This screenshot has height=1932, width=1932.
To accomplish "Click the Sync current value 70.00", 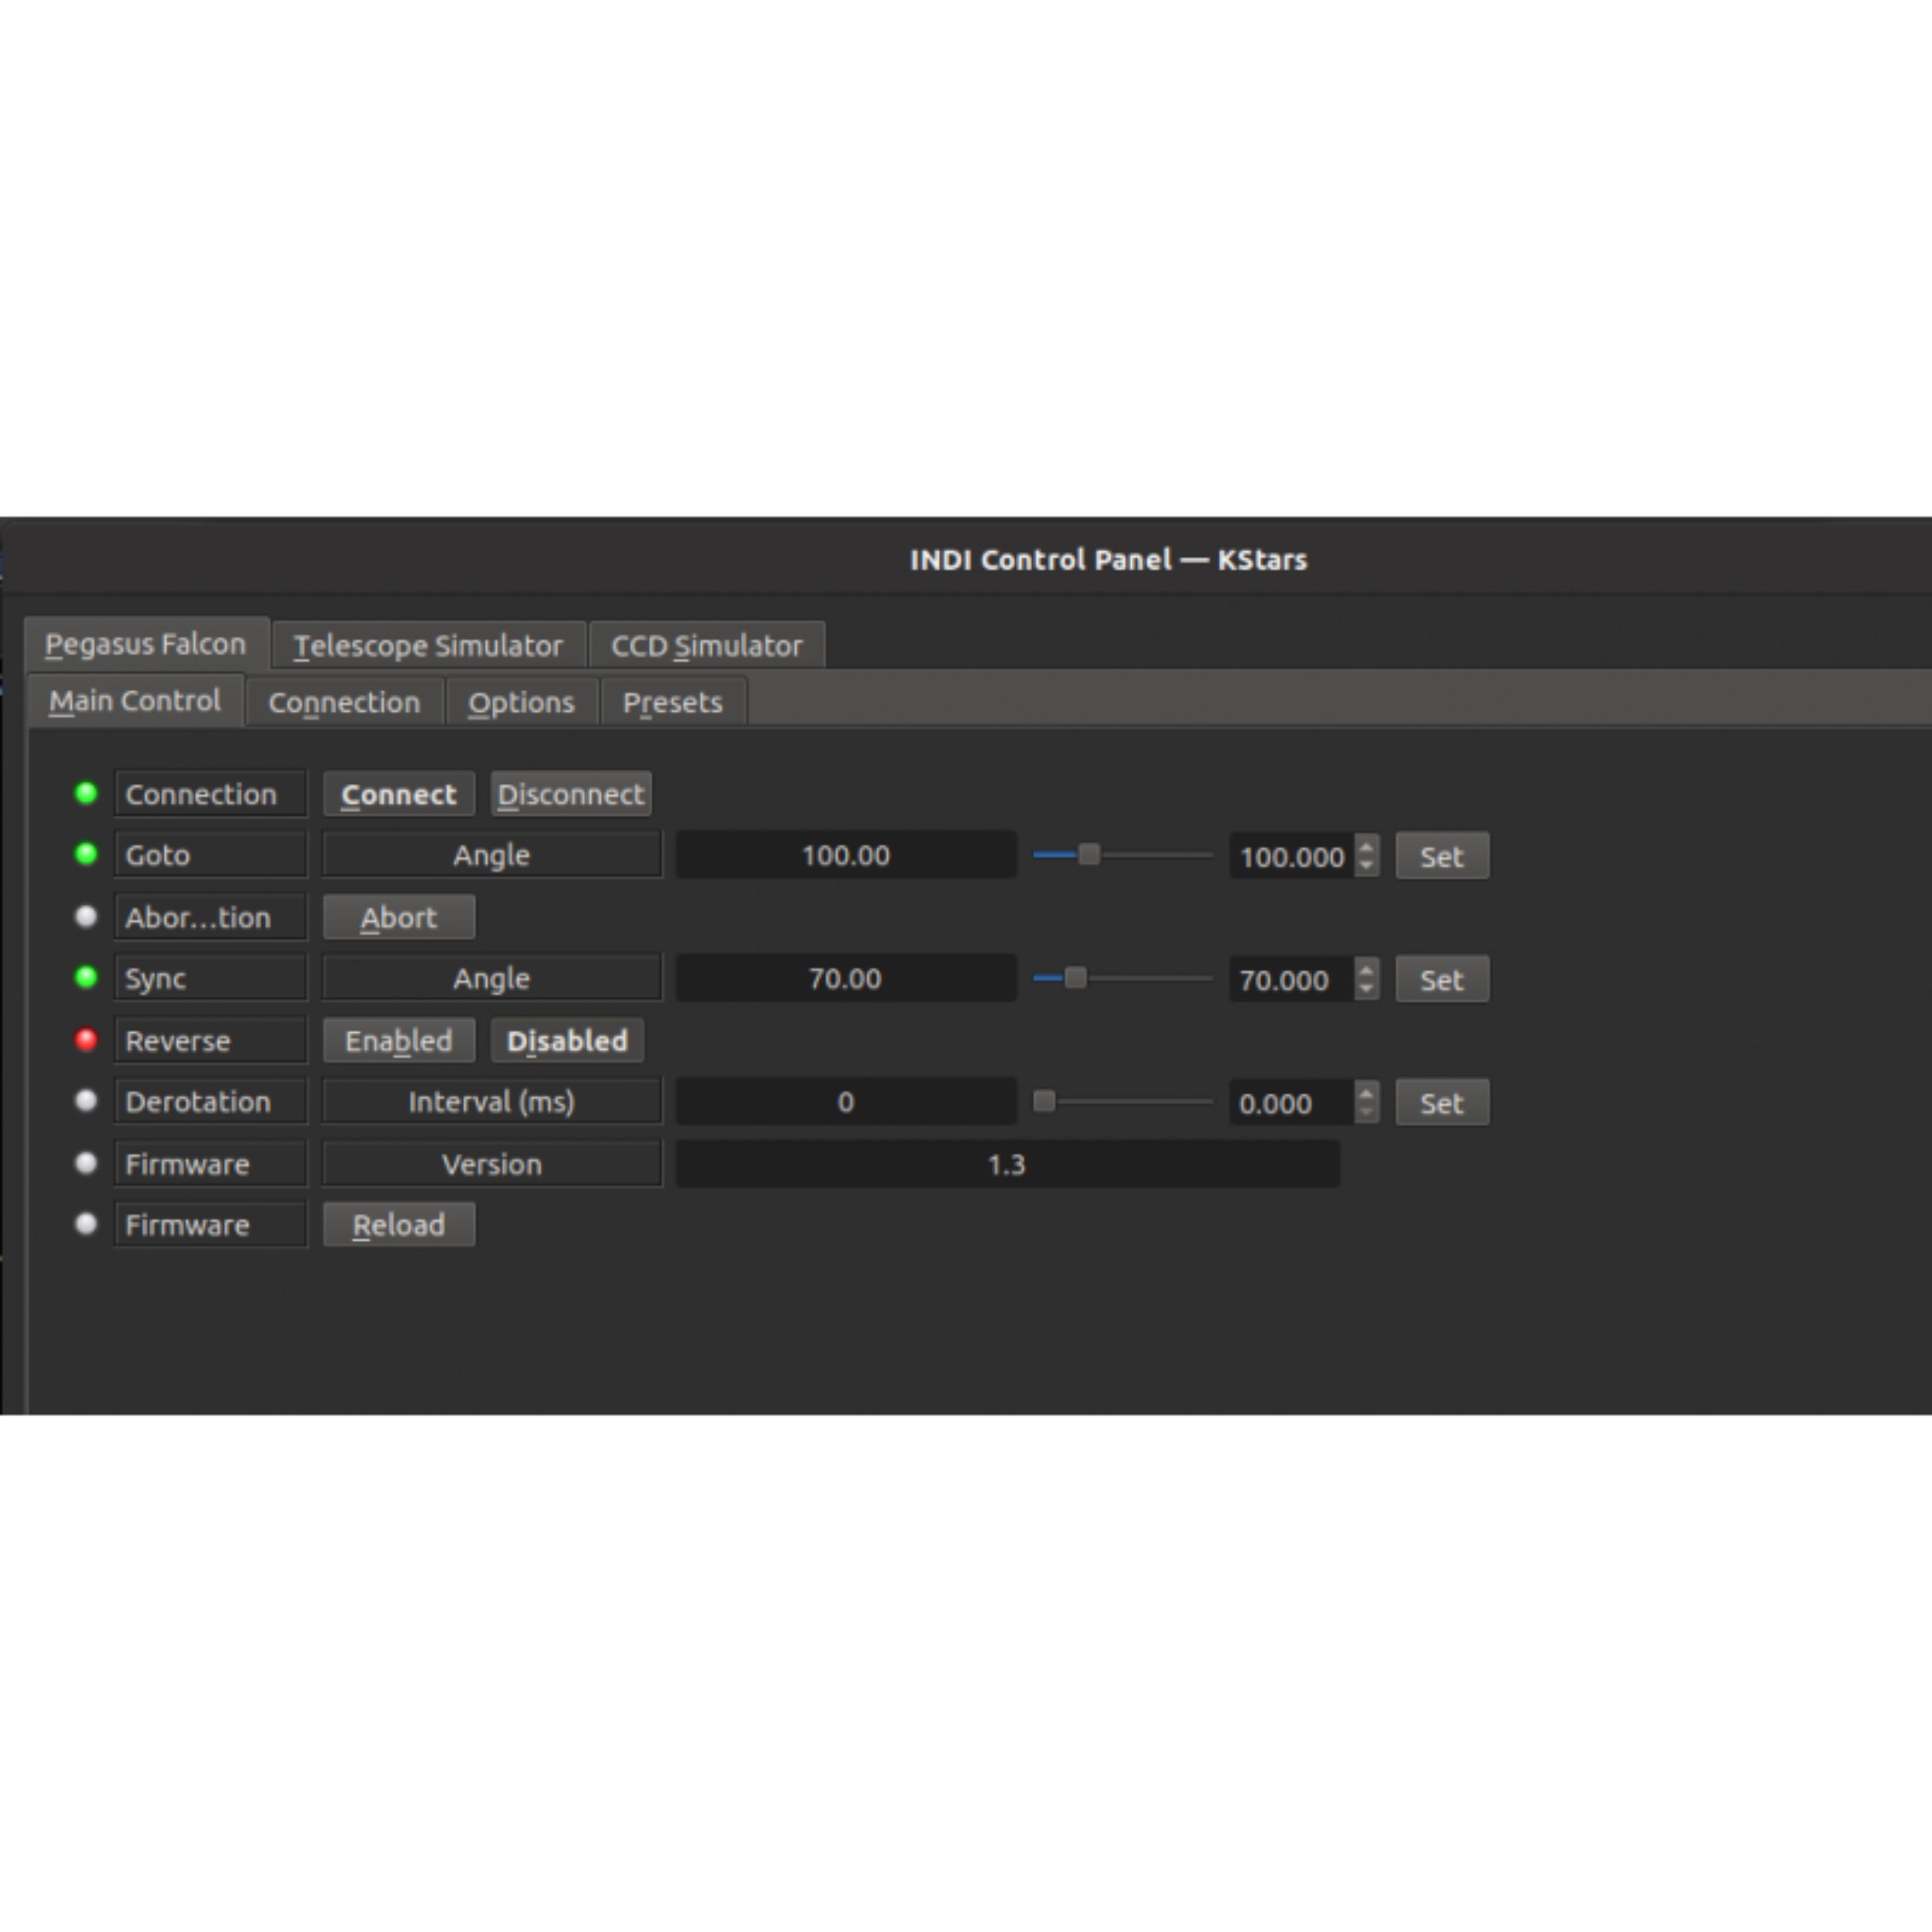I will pos(846,979).
